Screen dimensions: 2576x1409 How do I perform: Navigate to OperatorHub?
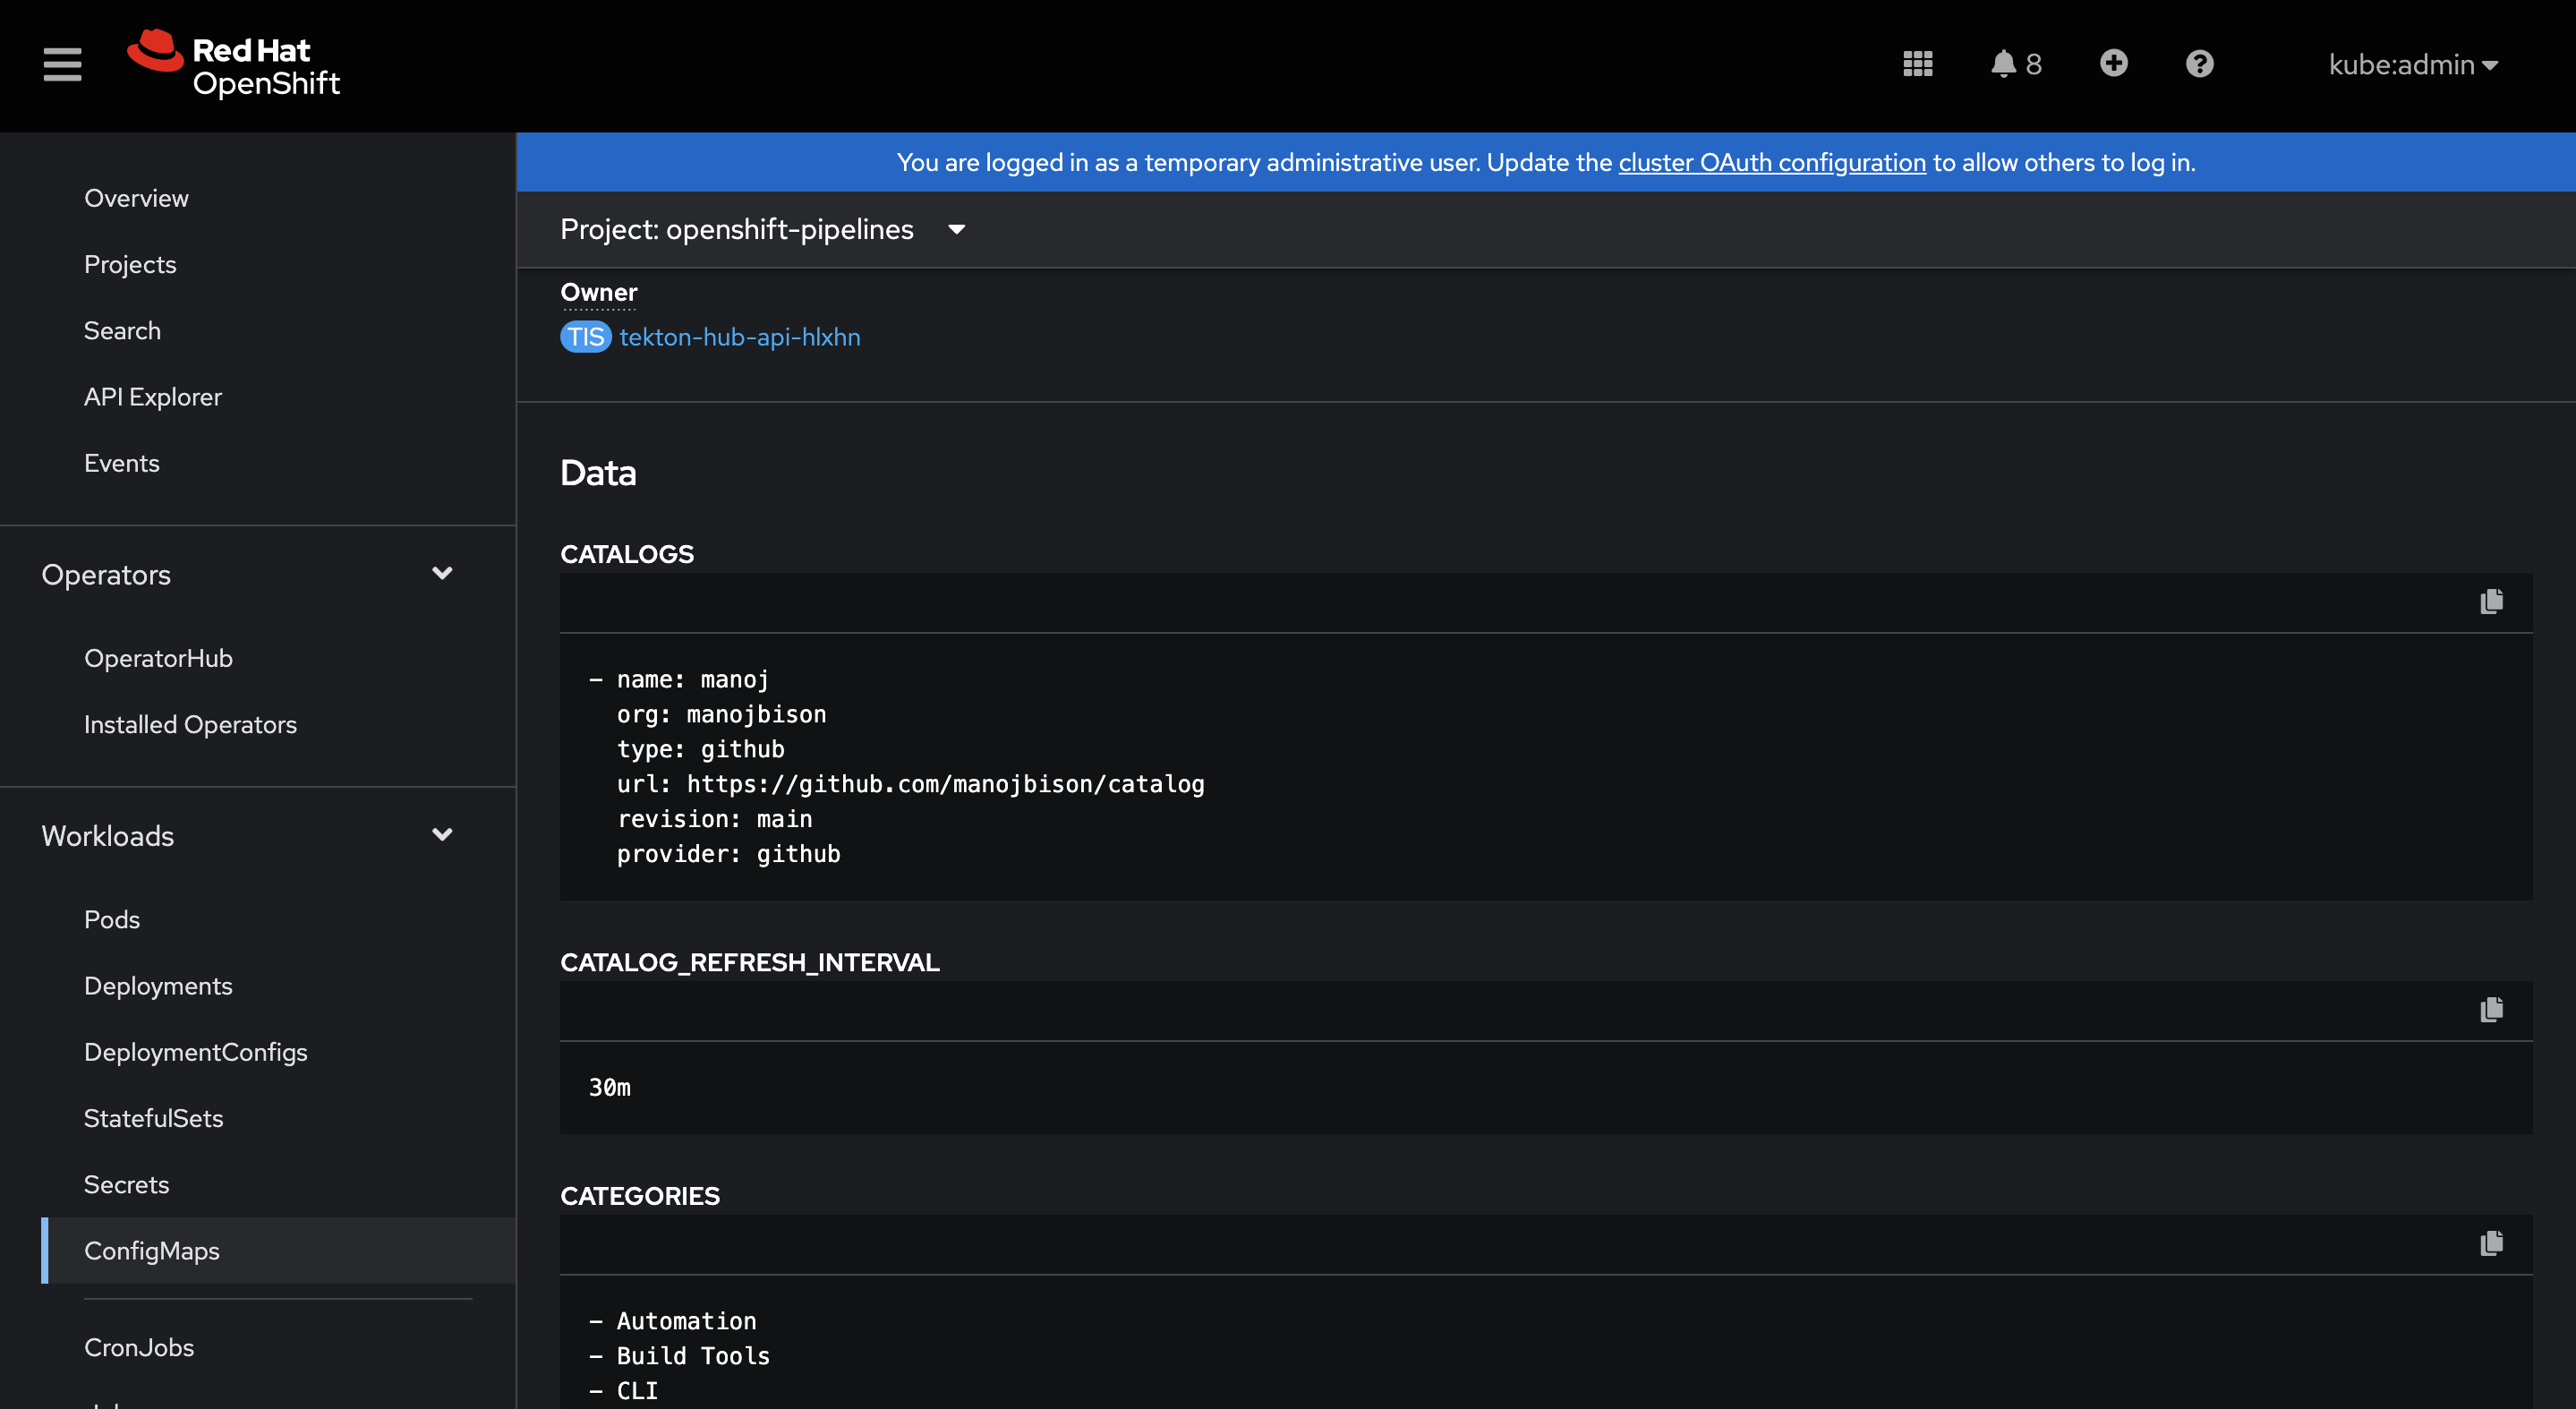(x=158, y=657)
